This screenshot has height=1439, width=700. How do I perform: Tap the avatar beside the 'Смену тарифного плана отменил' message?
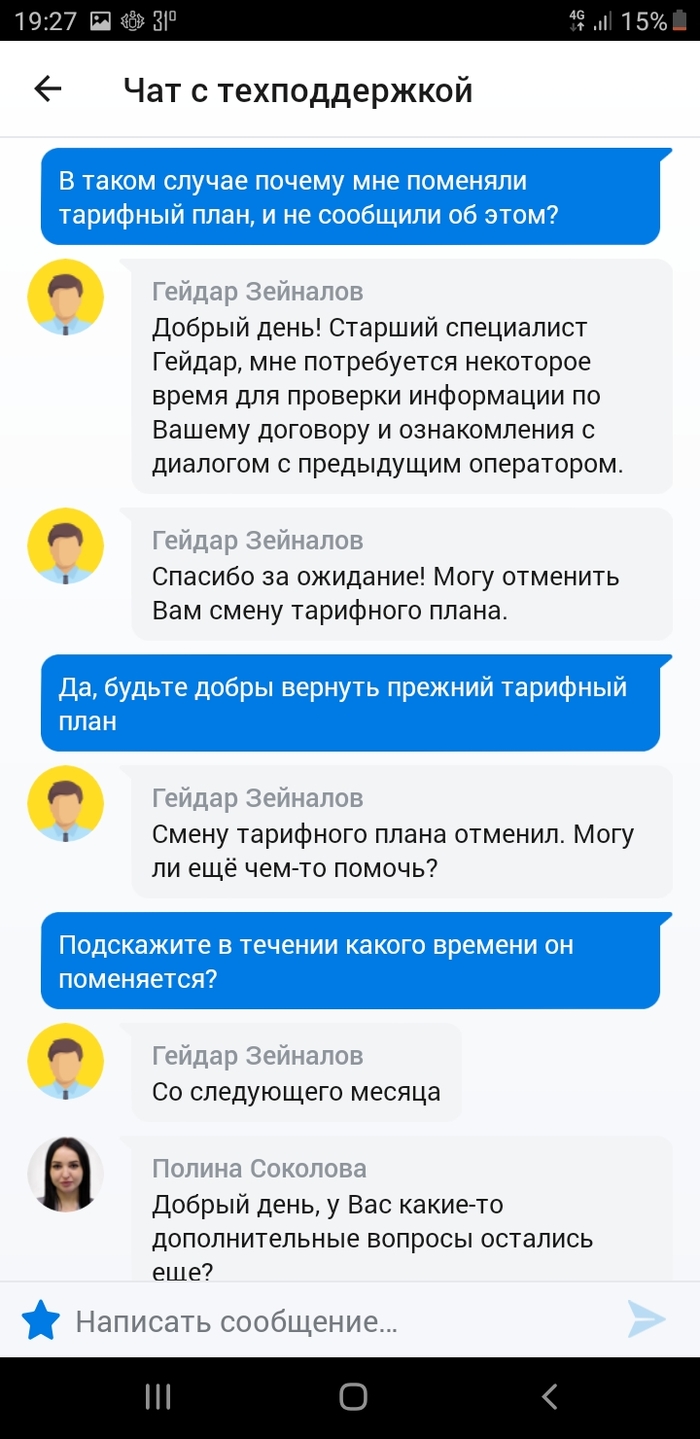(65, 803)
